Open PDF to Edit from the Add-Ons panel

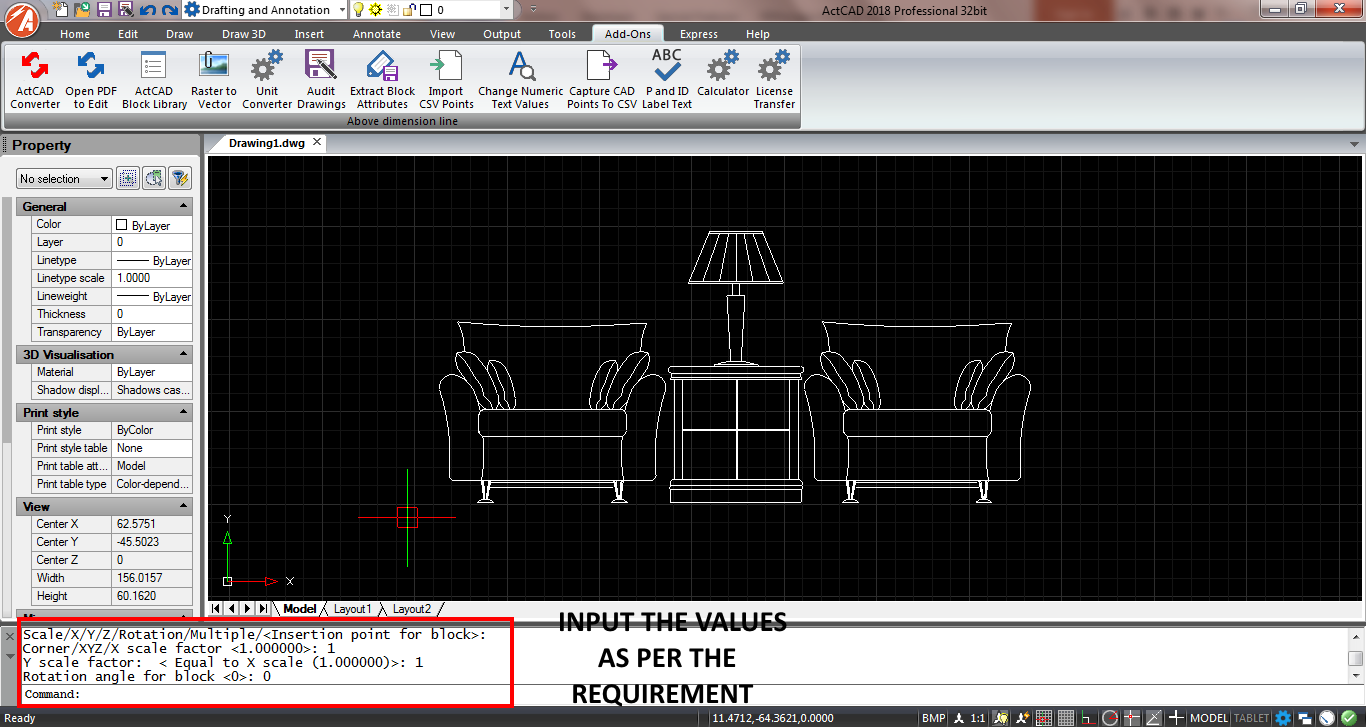[x=91, y=80]
